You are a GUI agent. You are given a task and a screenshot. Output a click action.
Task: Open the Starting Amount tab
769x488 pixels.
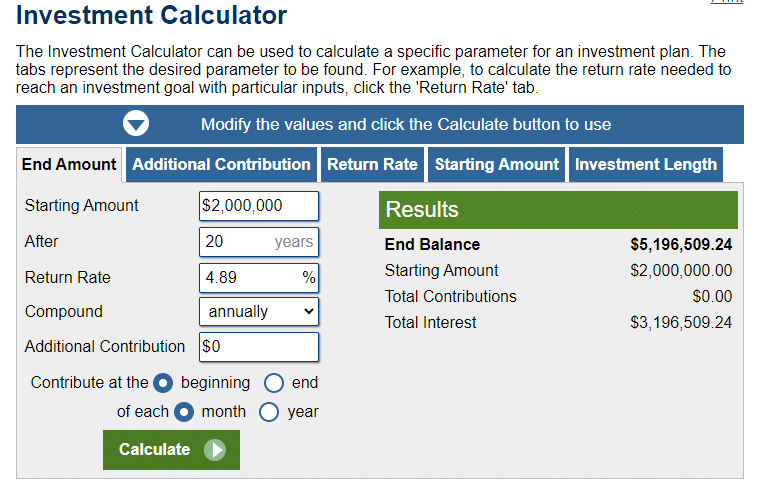pyautogui.click(x=497, y=165)
